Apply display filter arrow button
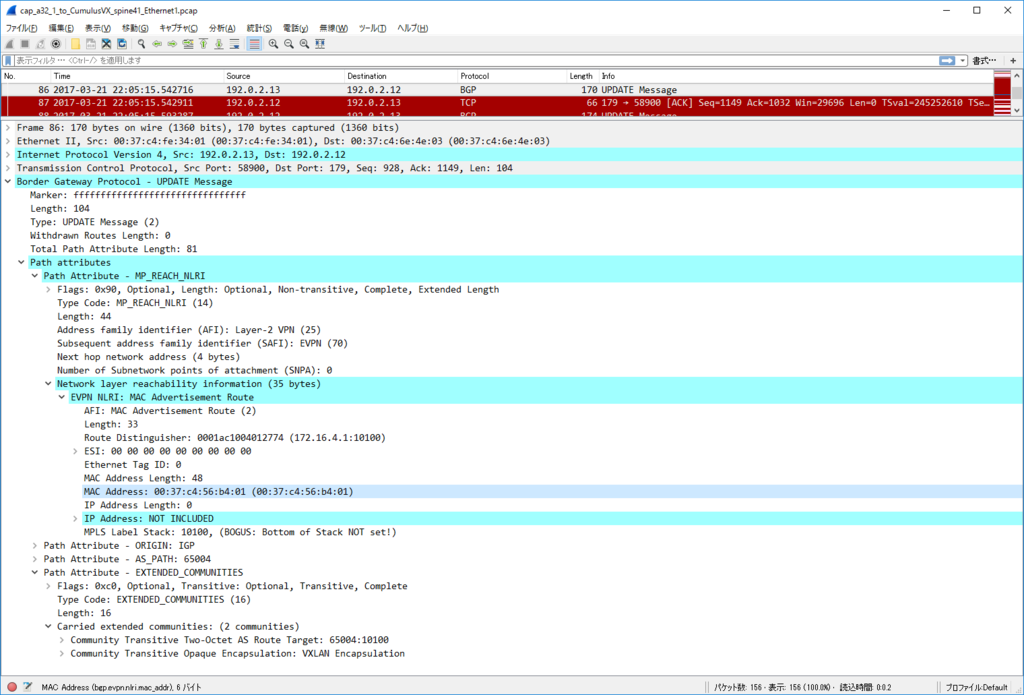This screenshot has width=1024, height=695. click(947, 60)
